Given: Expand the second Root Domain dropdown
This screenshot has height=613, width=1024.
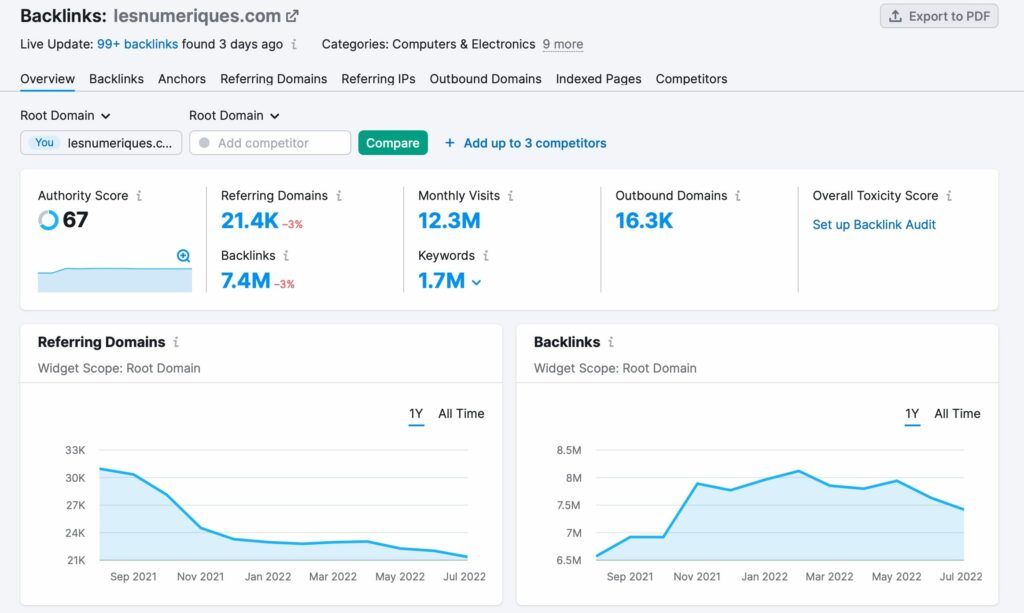Looking at the screenshot, I should [x=234, y=116].
